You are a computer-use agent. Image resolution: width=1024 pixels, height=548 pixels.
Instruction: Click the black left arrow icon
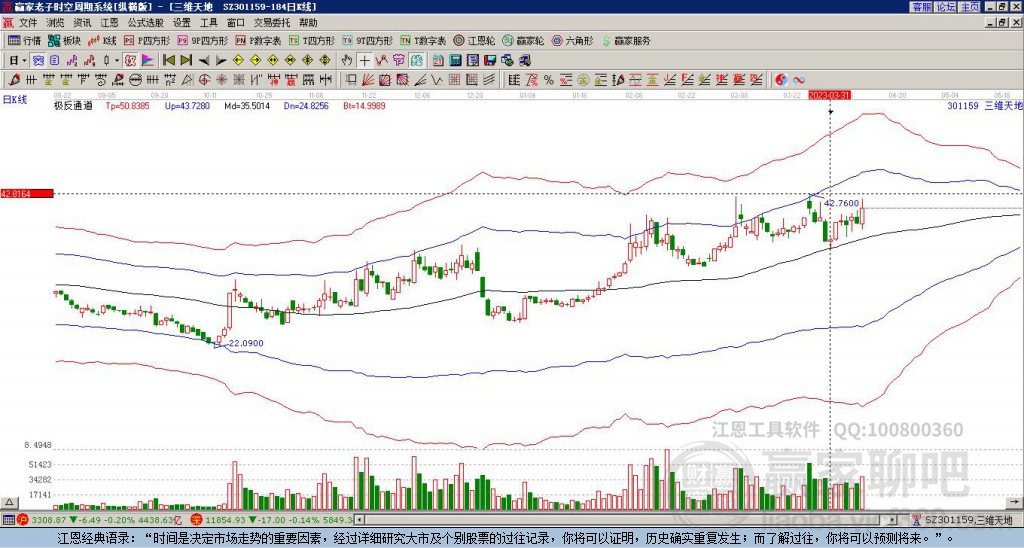(x=204, y=61)
